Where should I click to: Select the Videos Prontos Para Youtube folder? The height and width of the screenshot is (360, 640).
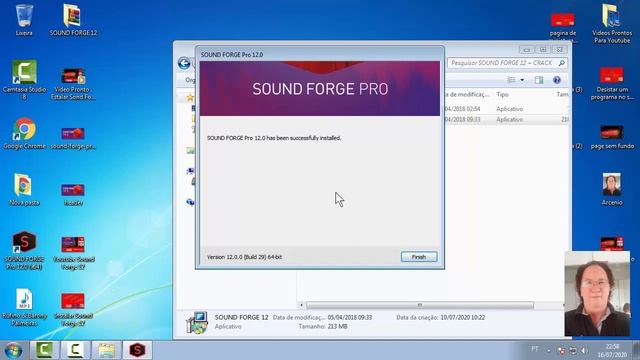(611, 23)
